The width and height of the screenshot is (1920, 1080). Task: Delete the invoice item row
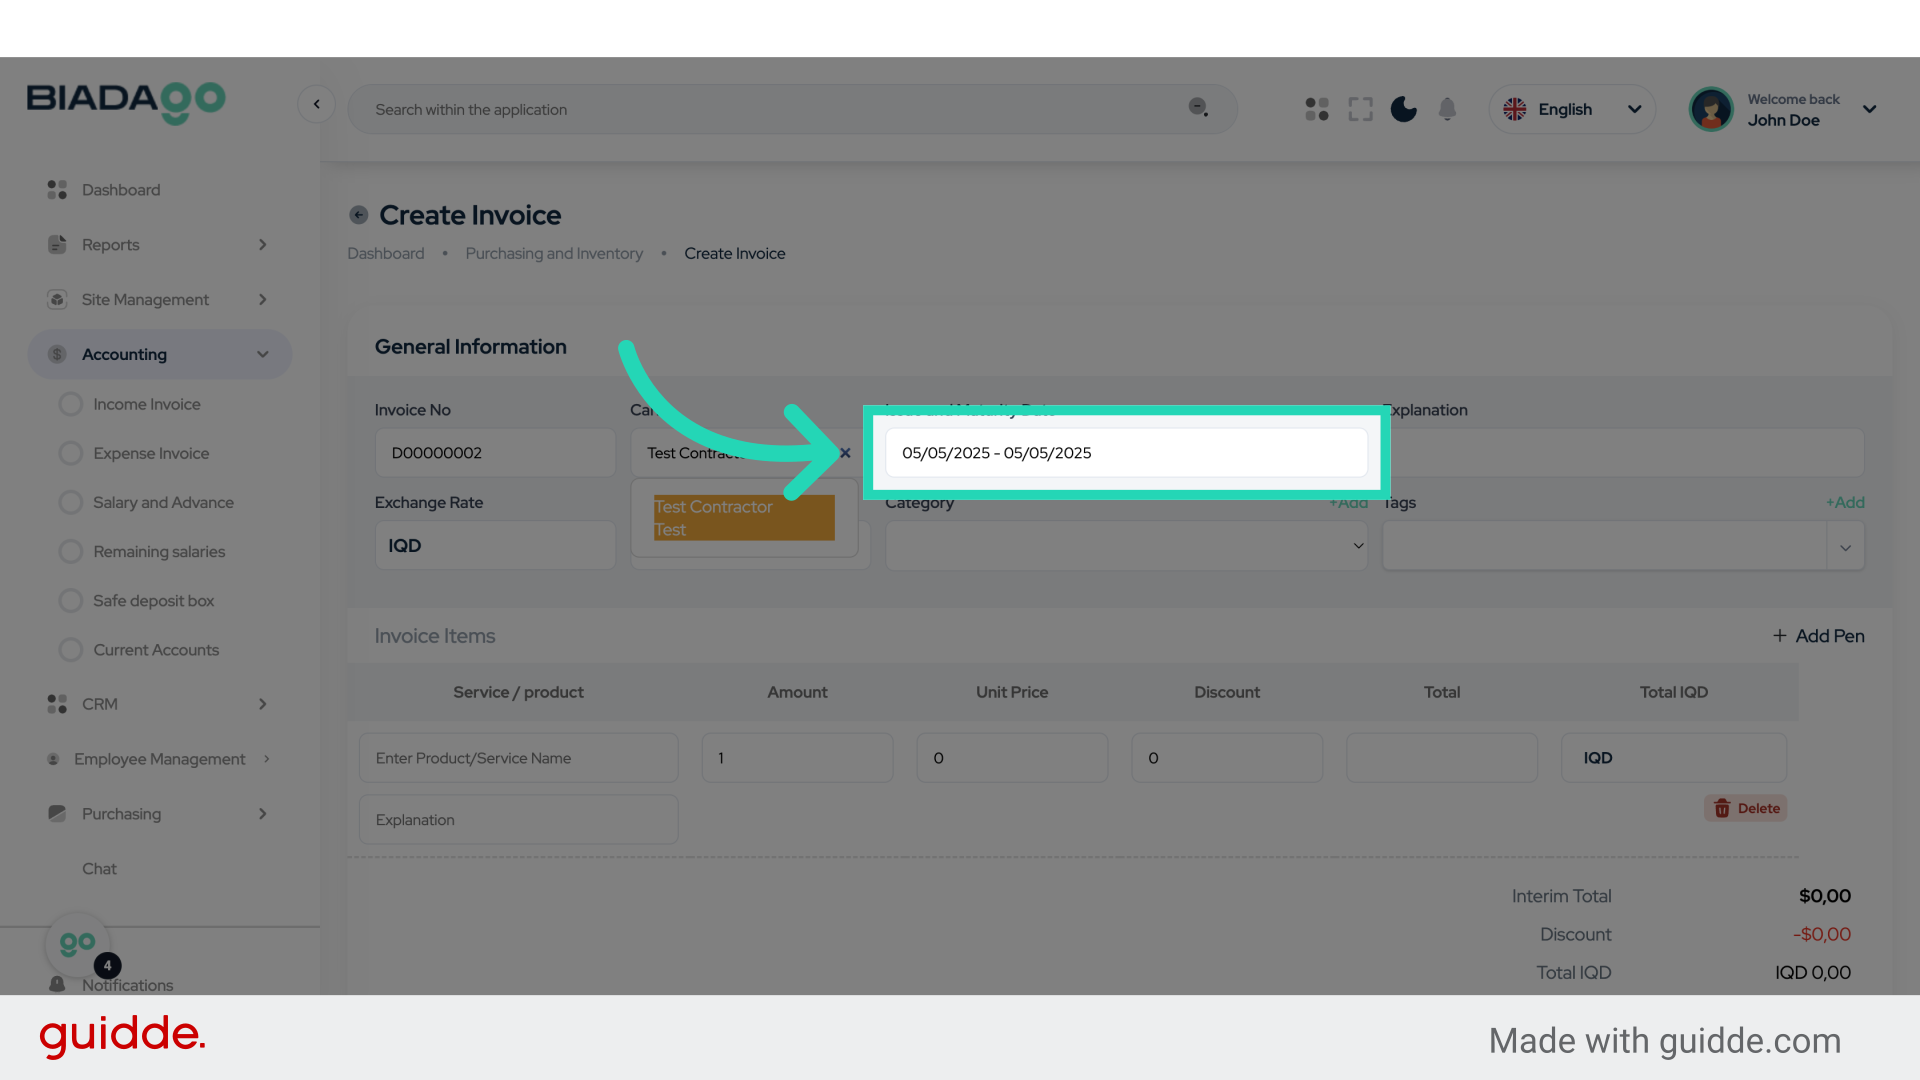tap(1745, 808)
